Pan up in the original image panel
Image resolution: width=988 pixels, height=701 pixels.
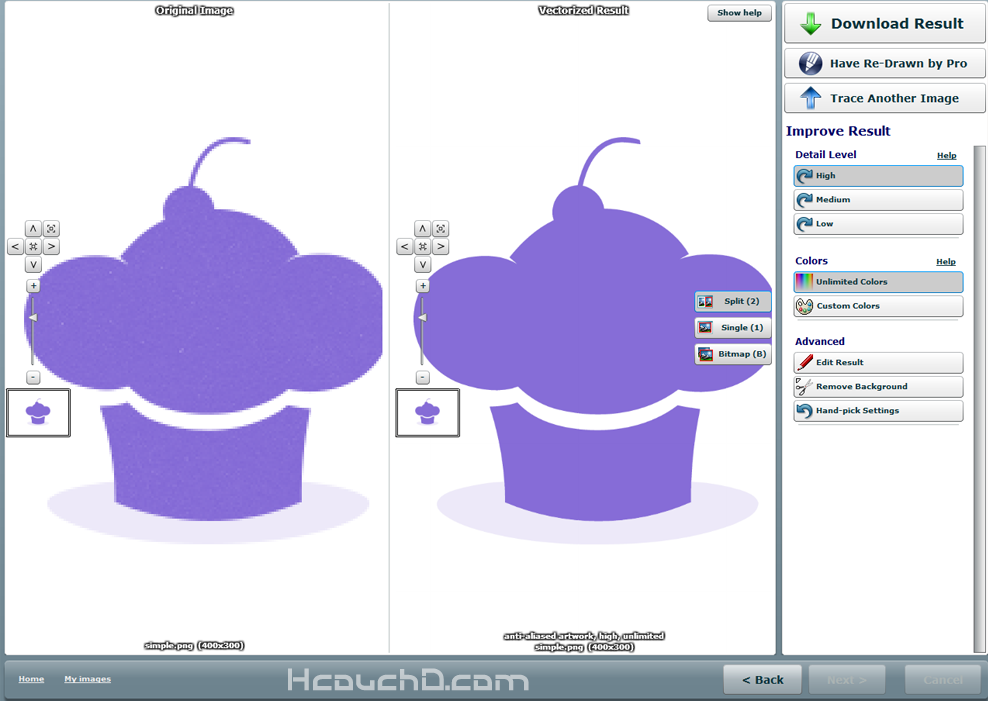pyautogui.click(x=33, y=229)
